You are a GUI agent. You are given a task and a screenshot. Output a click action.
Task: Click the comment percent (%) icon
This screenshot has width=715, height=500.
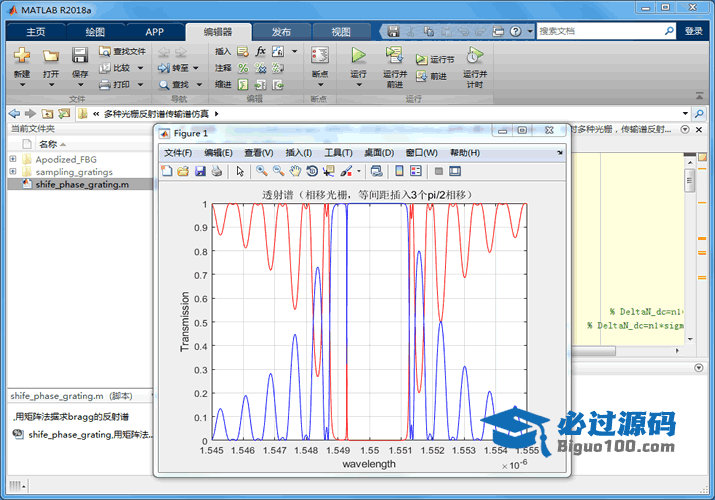coord(243,68)
